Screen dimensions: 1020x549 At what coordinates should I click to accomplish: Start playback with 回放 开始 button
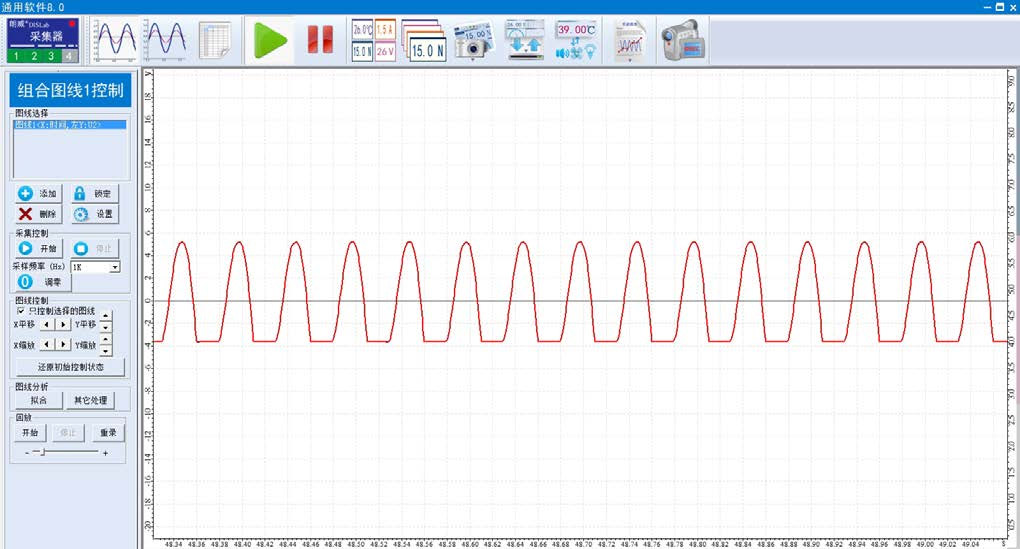30,433
